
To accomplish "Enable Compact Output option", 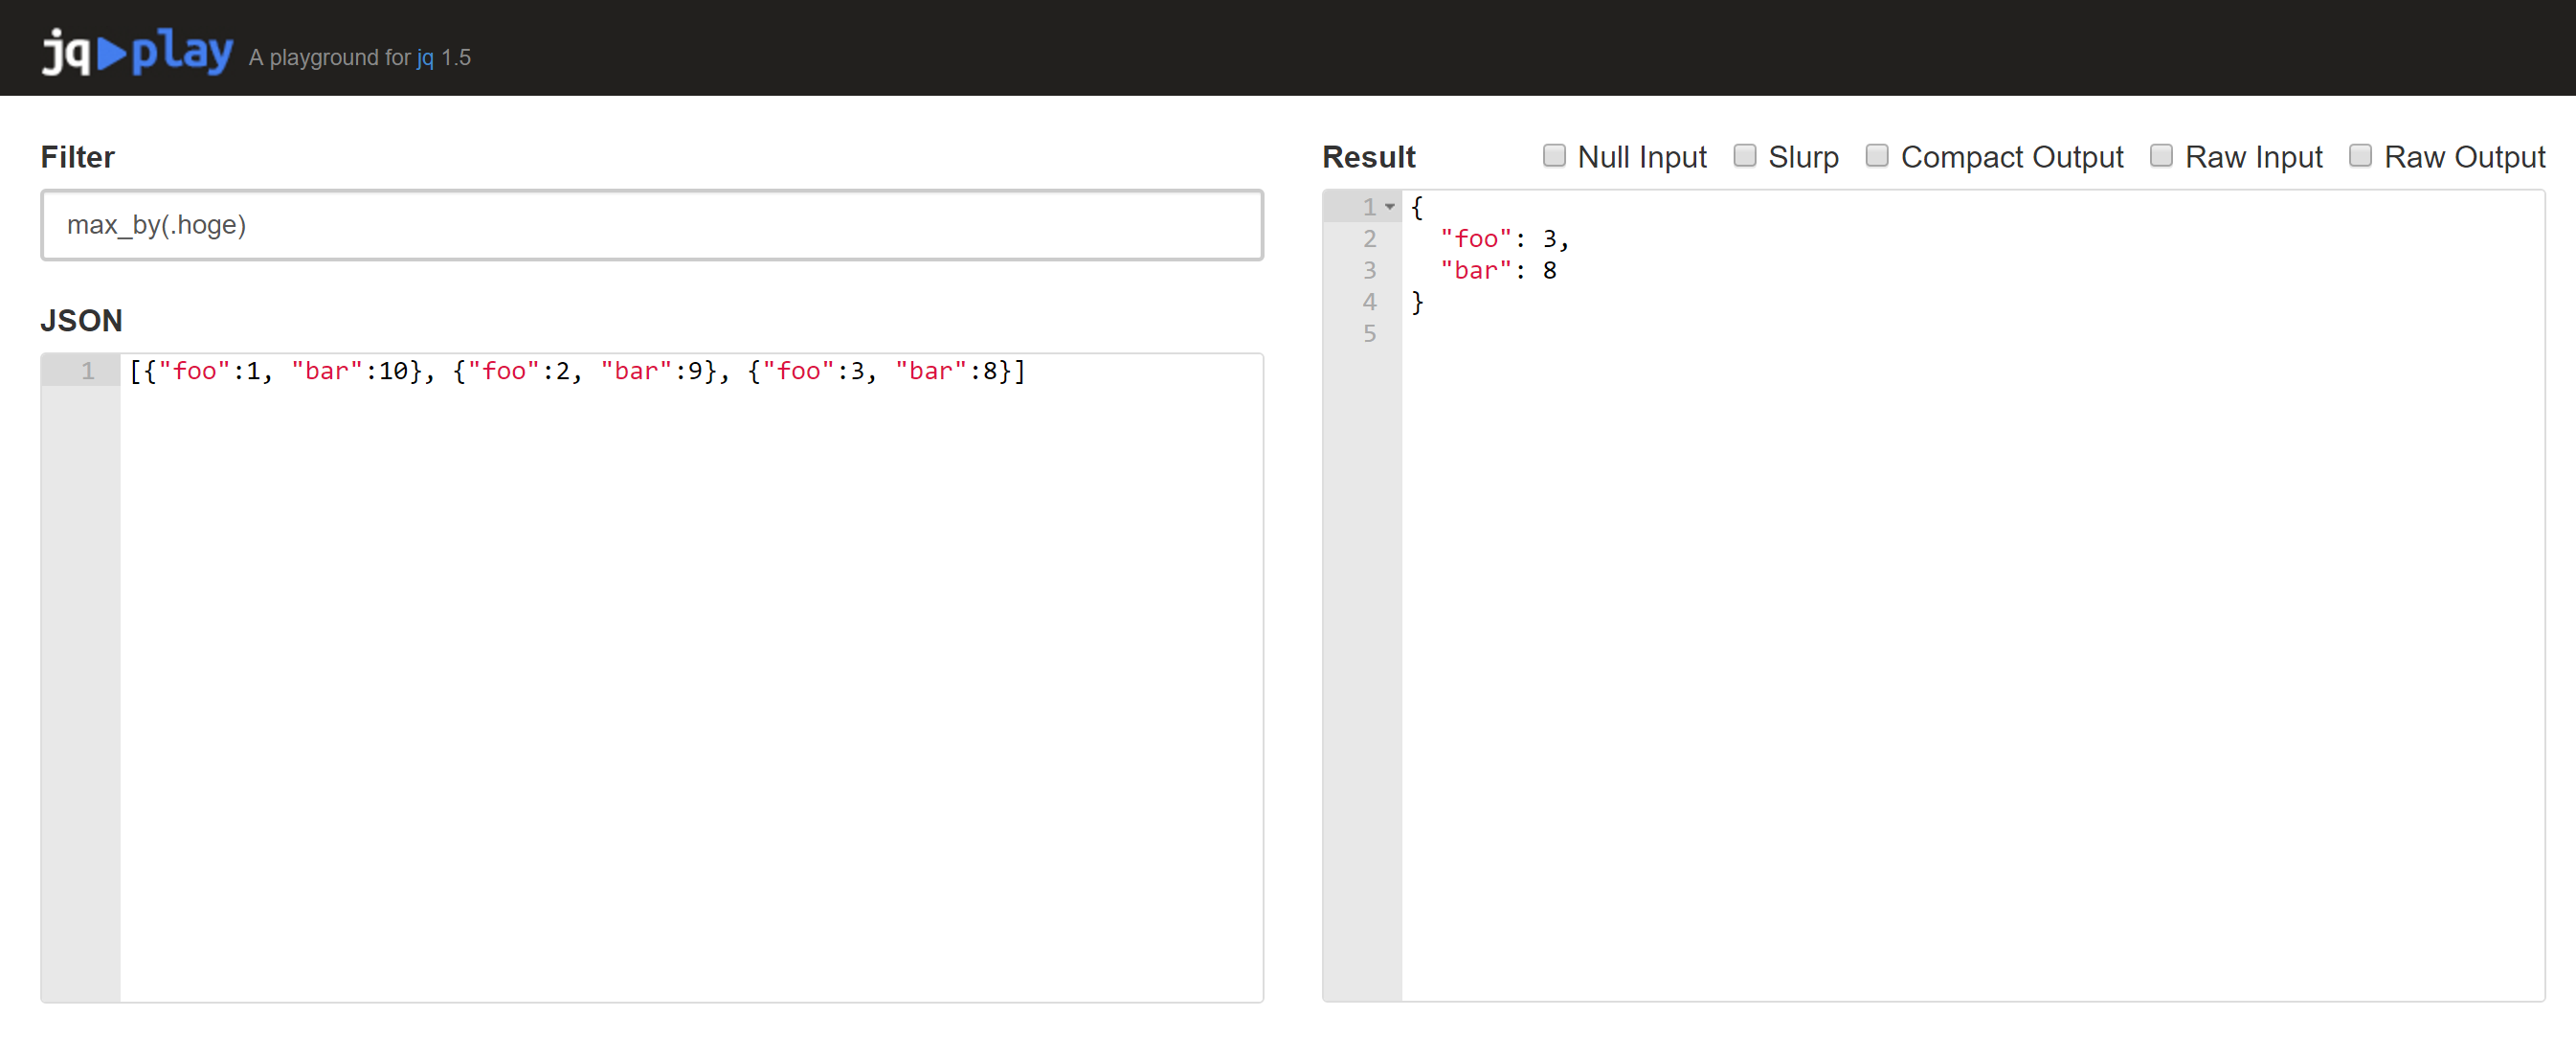I will click(1876, 156).
